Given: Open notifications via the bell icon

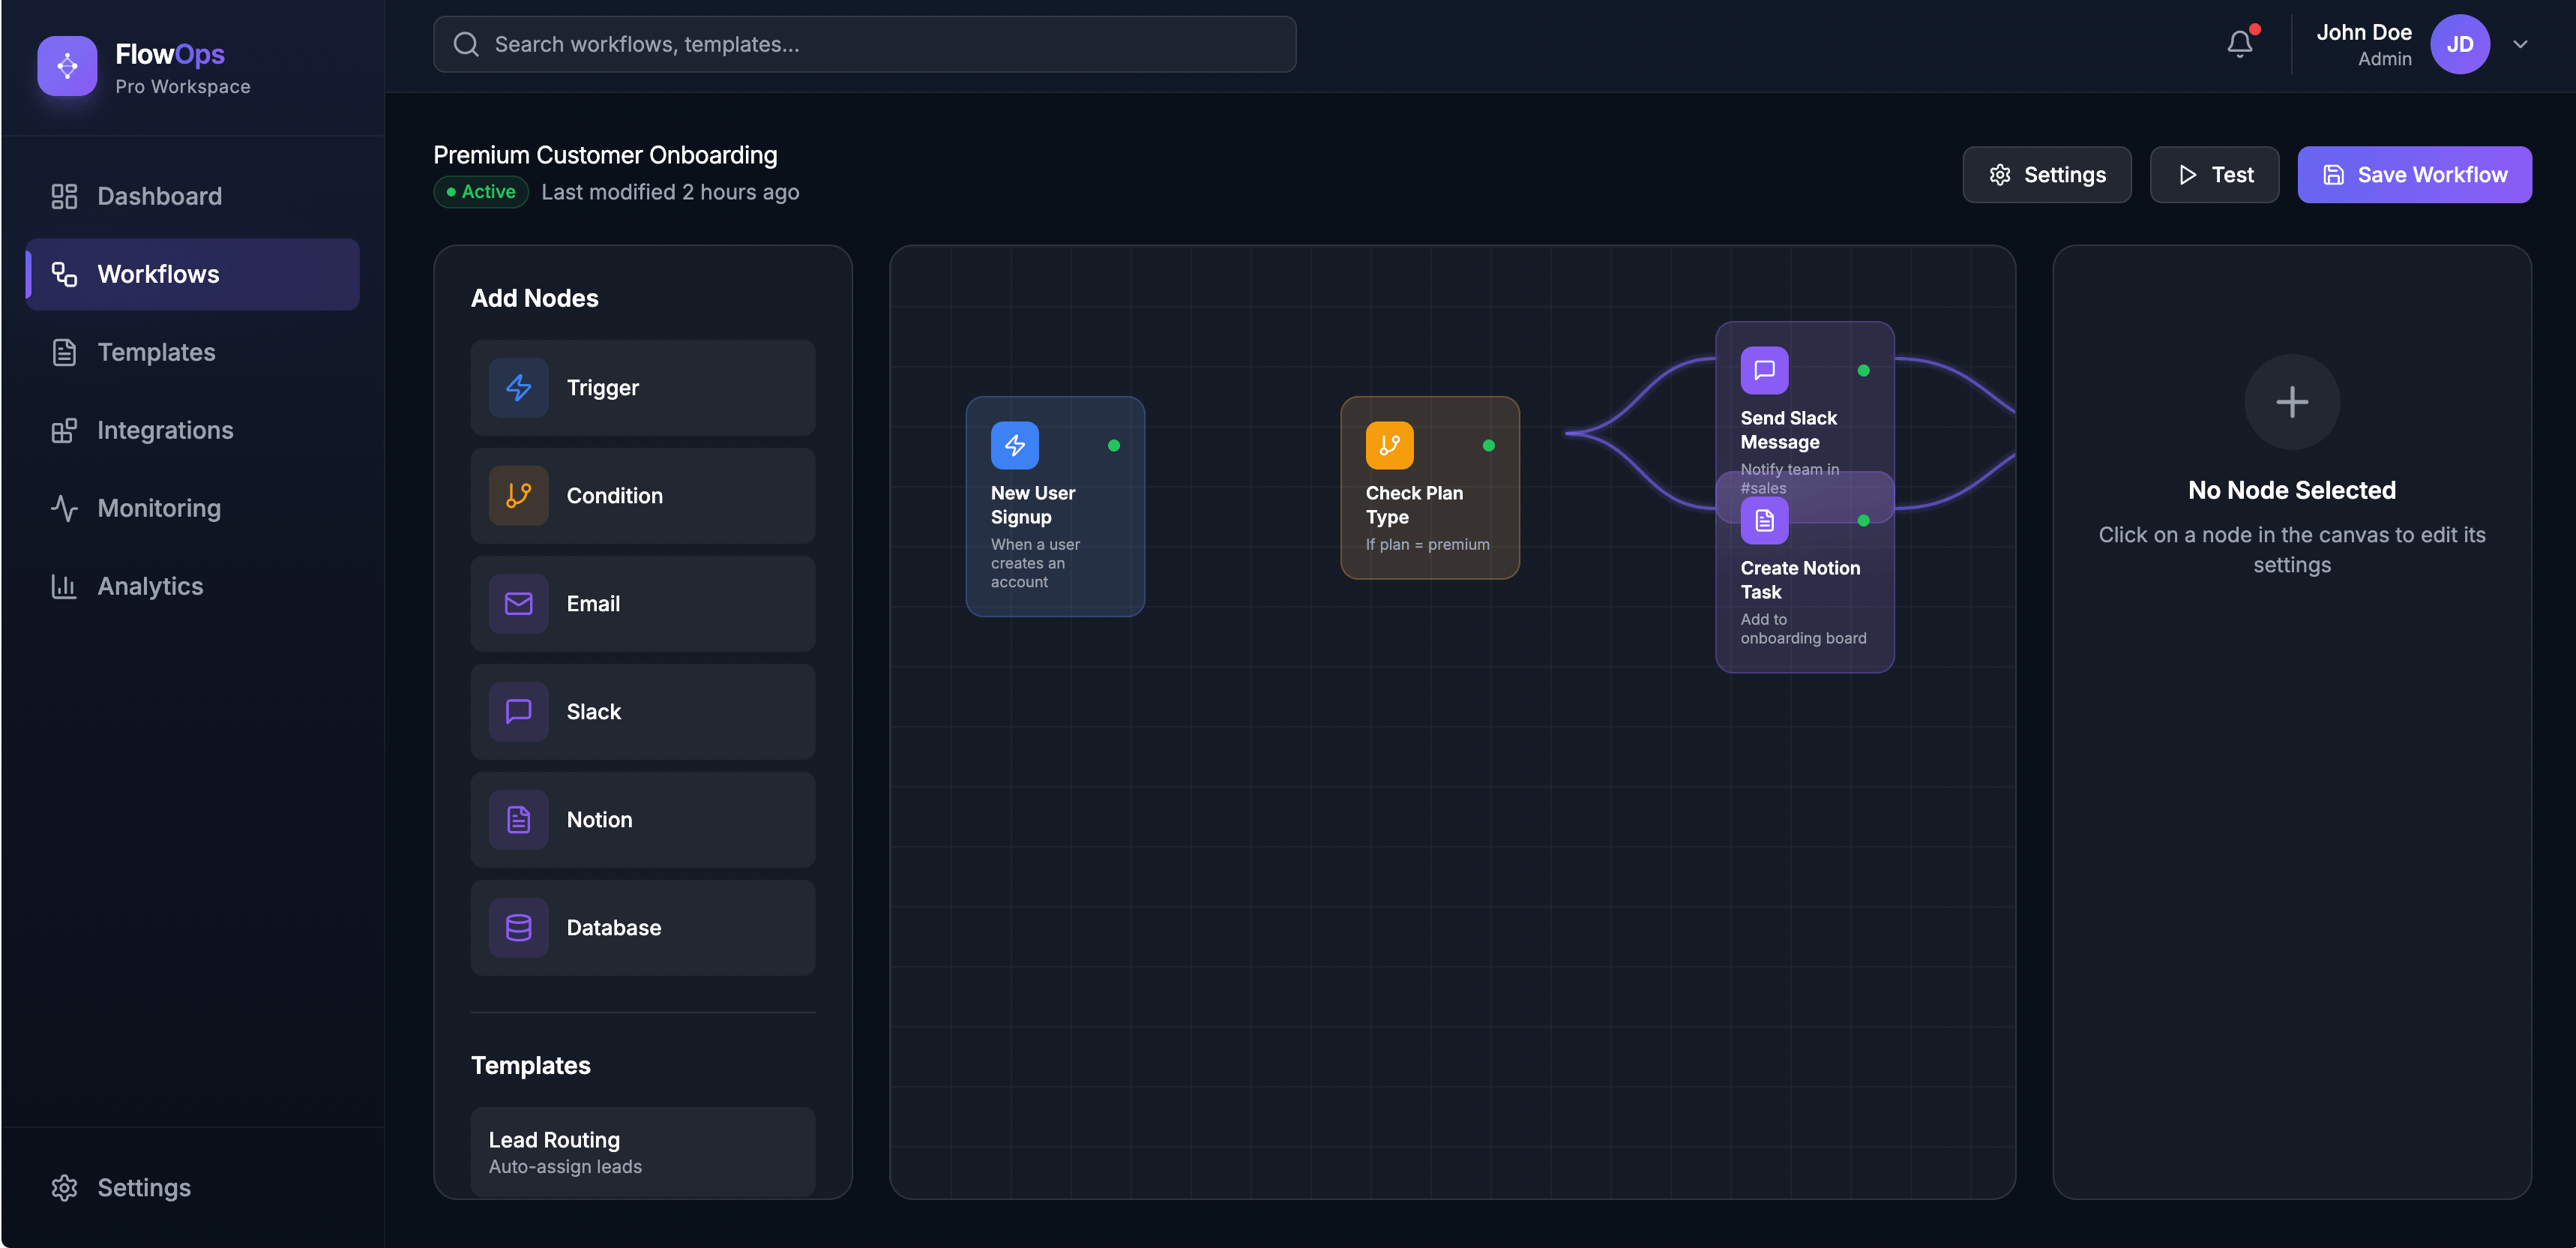Looking at the screenshot, I should 2239,44.
